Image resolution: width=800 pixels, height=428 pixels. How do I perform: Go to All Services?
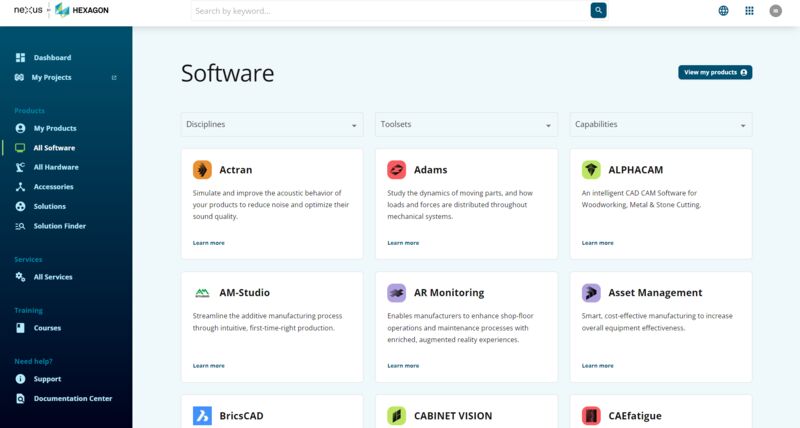(x=53, y=277)
